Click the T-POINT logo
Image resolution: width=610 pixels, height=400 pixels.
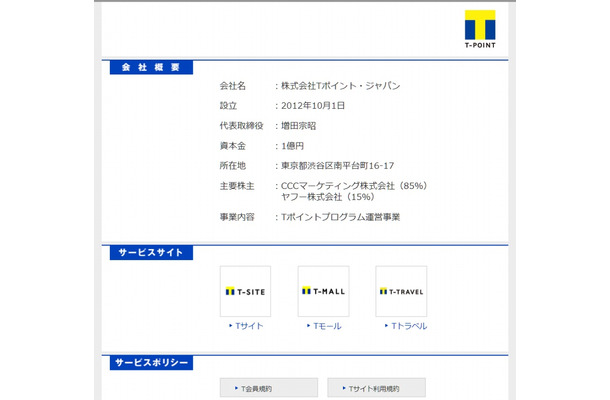[x=480, y=29]
